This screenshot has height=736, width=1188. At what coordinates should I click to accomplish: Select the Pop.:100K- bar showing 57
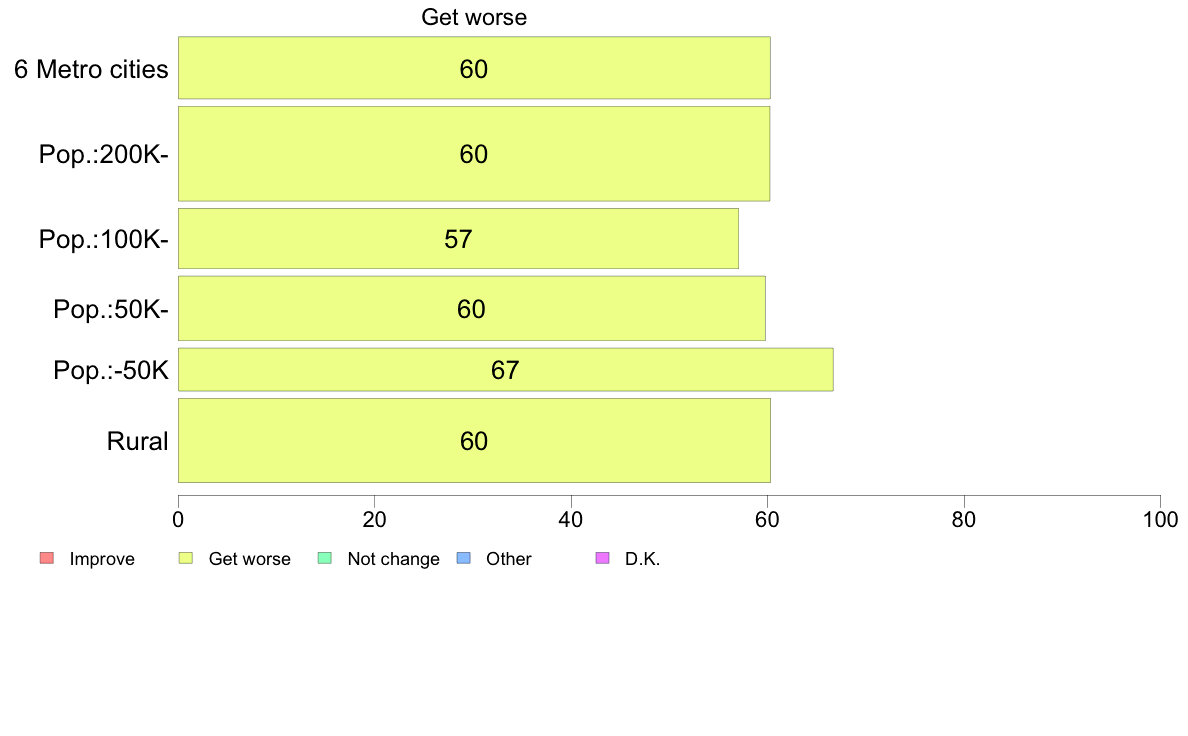[458, 239]
